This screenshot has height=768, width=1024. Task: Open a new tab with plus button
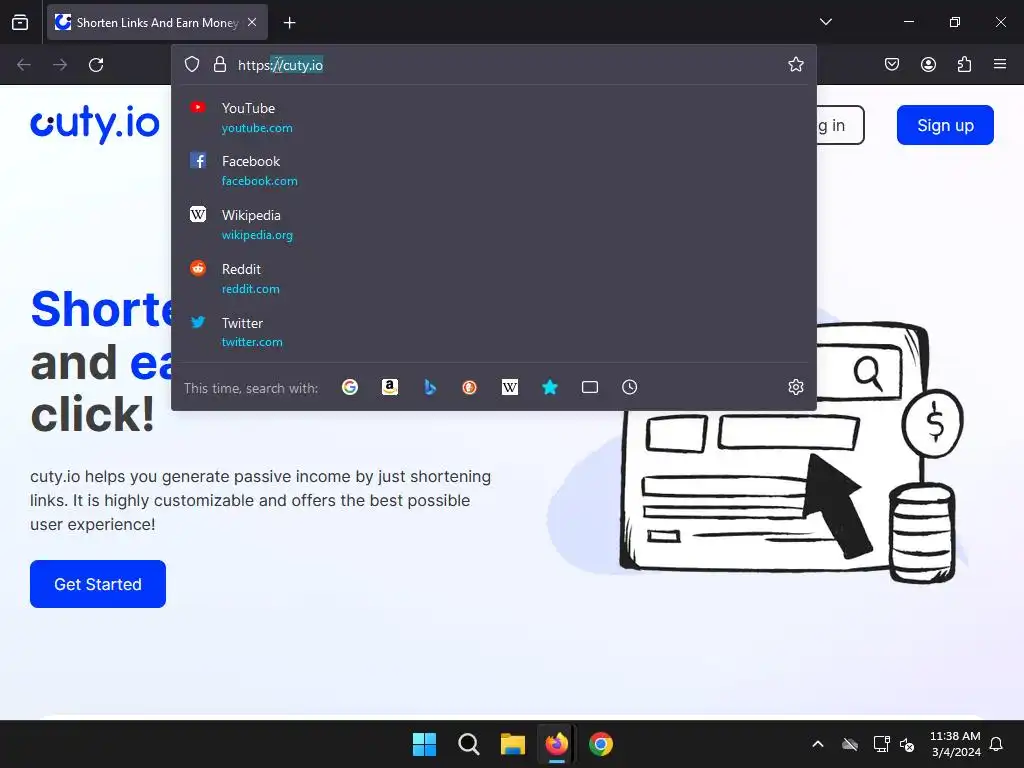point(289,23)
